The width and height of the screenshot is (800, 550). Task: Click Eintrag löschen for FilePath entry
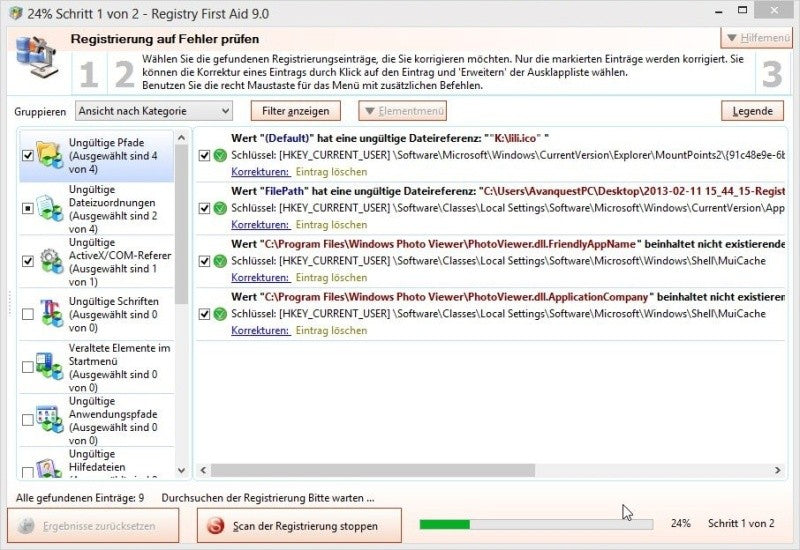click(x=332, y=225)
